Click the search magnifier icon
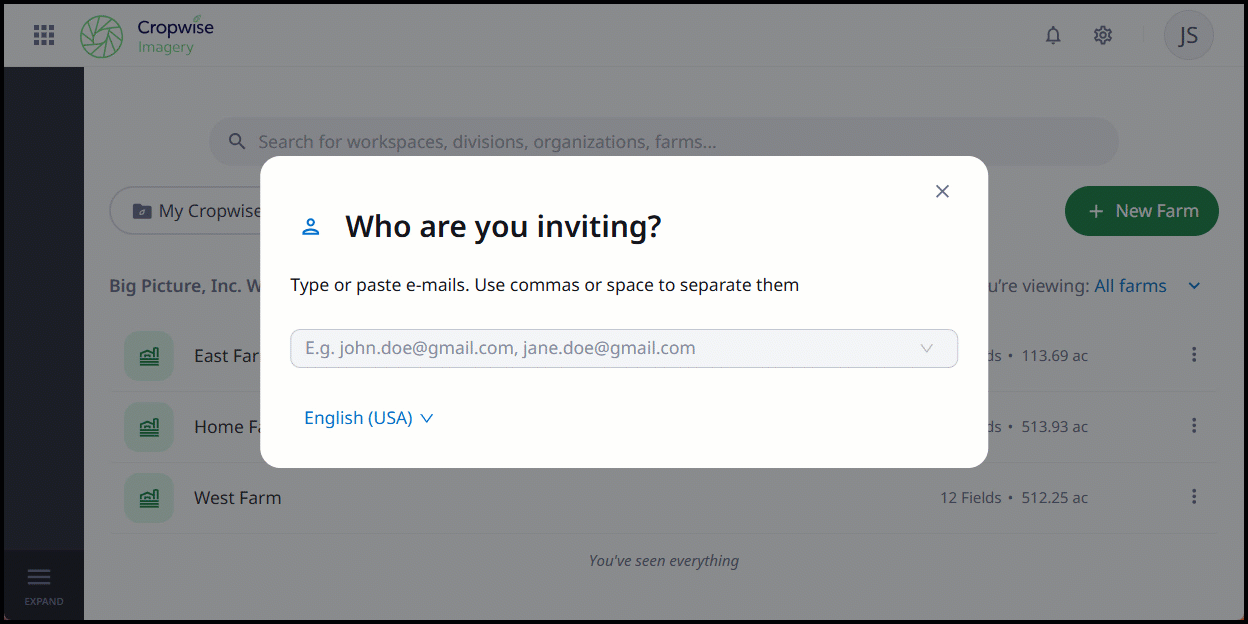The image size is (1248, 624). (237, 141)
